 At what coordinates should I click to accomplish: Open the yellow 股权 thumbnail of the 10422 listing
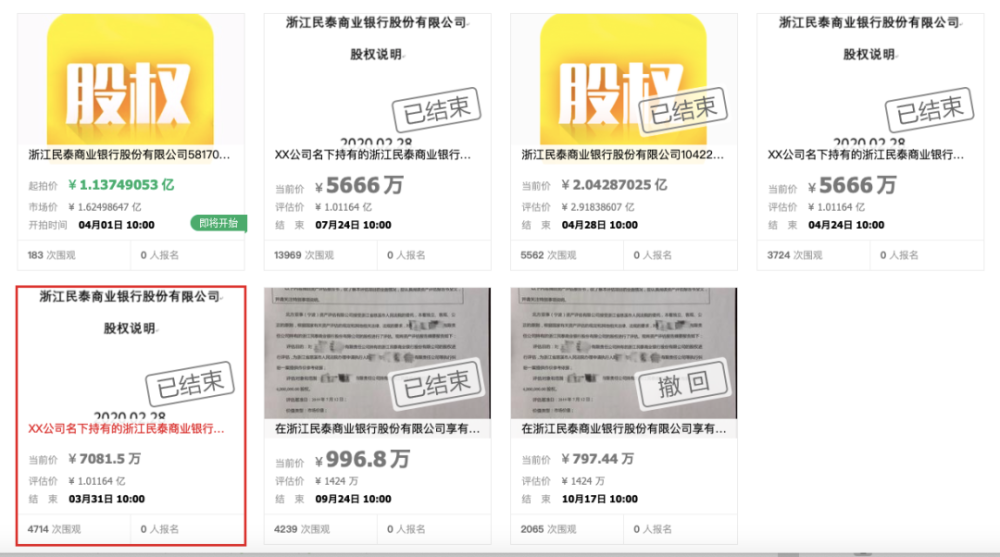click(x=624, y=80)
